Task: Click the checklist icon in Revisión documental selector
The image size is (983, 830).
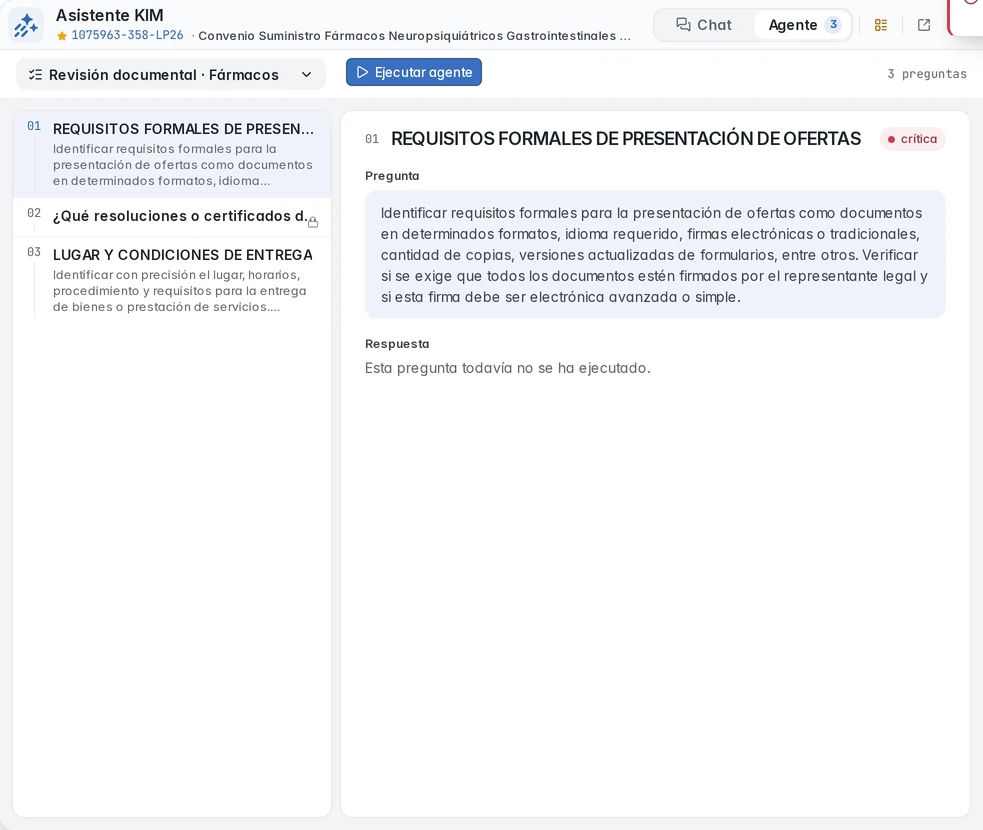Action: point(36,75)
